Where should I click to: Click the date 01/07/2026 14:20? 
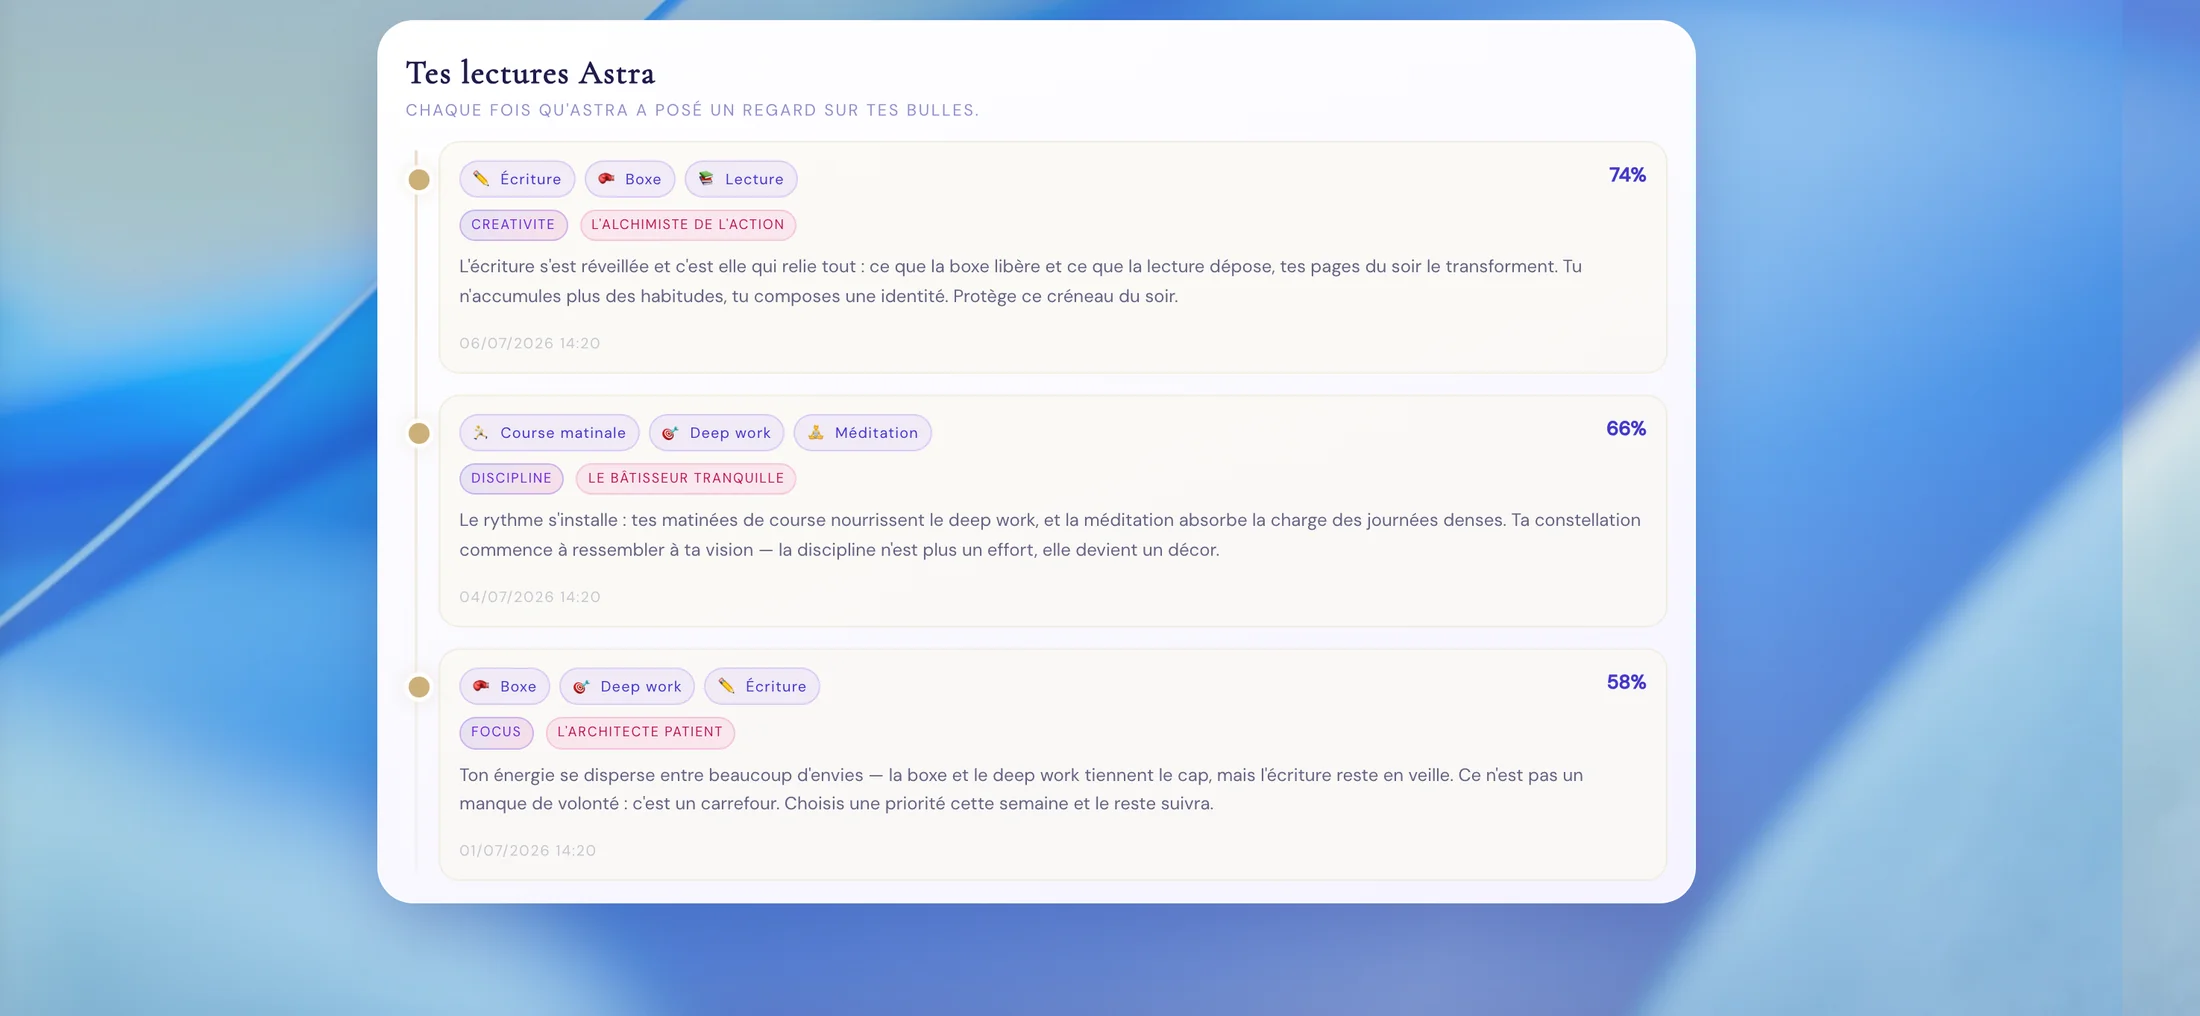528,851
